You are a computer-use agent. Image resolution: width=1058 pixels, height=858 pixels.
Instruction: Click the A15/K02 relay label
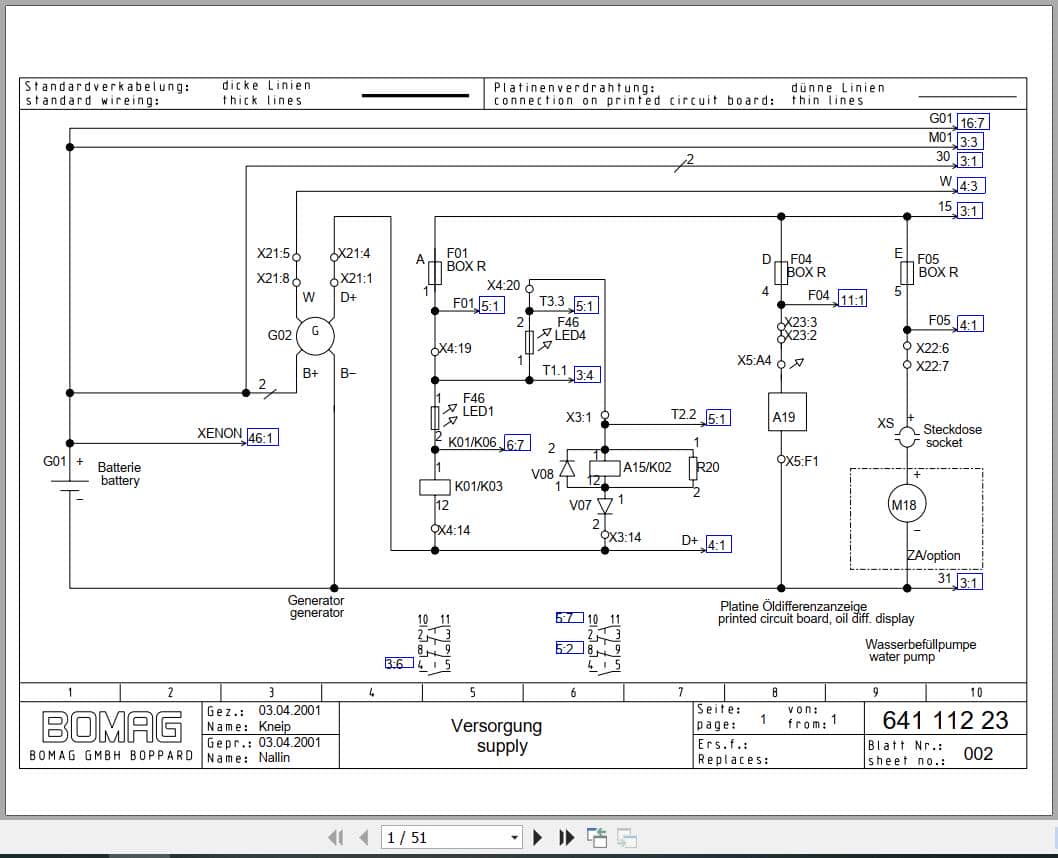pyautogui.click(x=647, y=467)
